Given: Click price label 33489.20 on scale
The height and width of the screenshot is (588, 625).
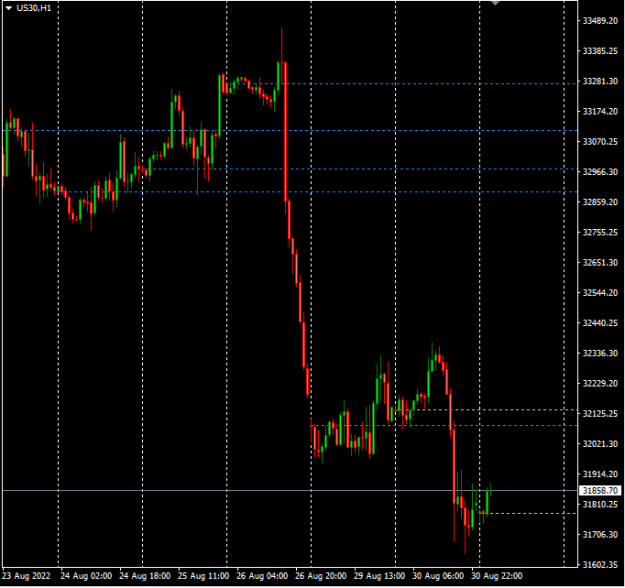Looking at the screenshot, I should point(600,21).
